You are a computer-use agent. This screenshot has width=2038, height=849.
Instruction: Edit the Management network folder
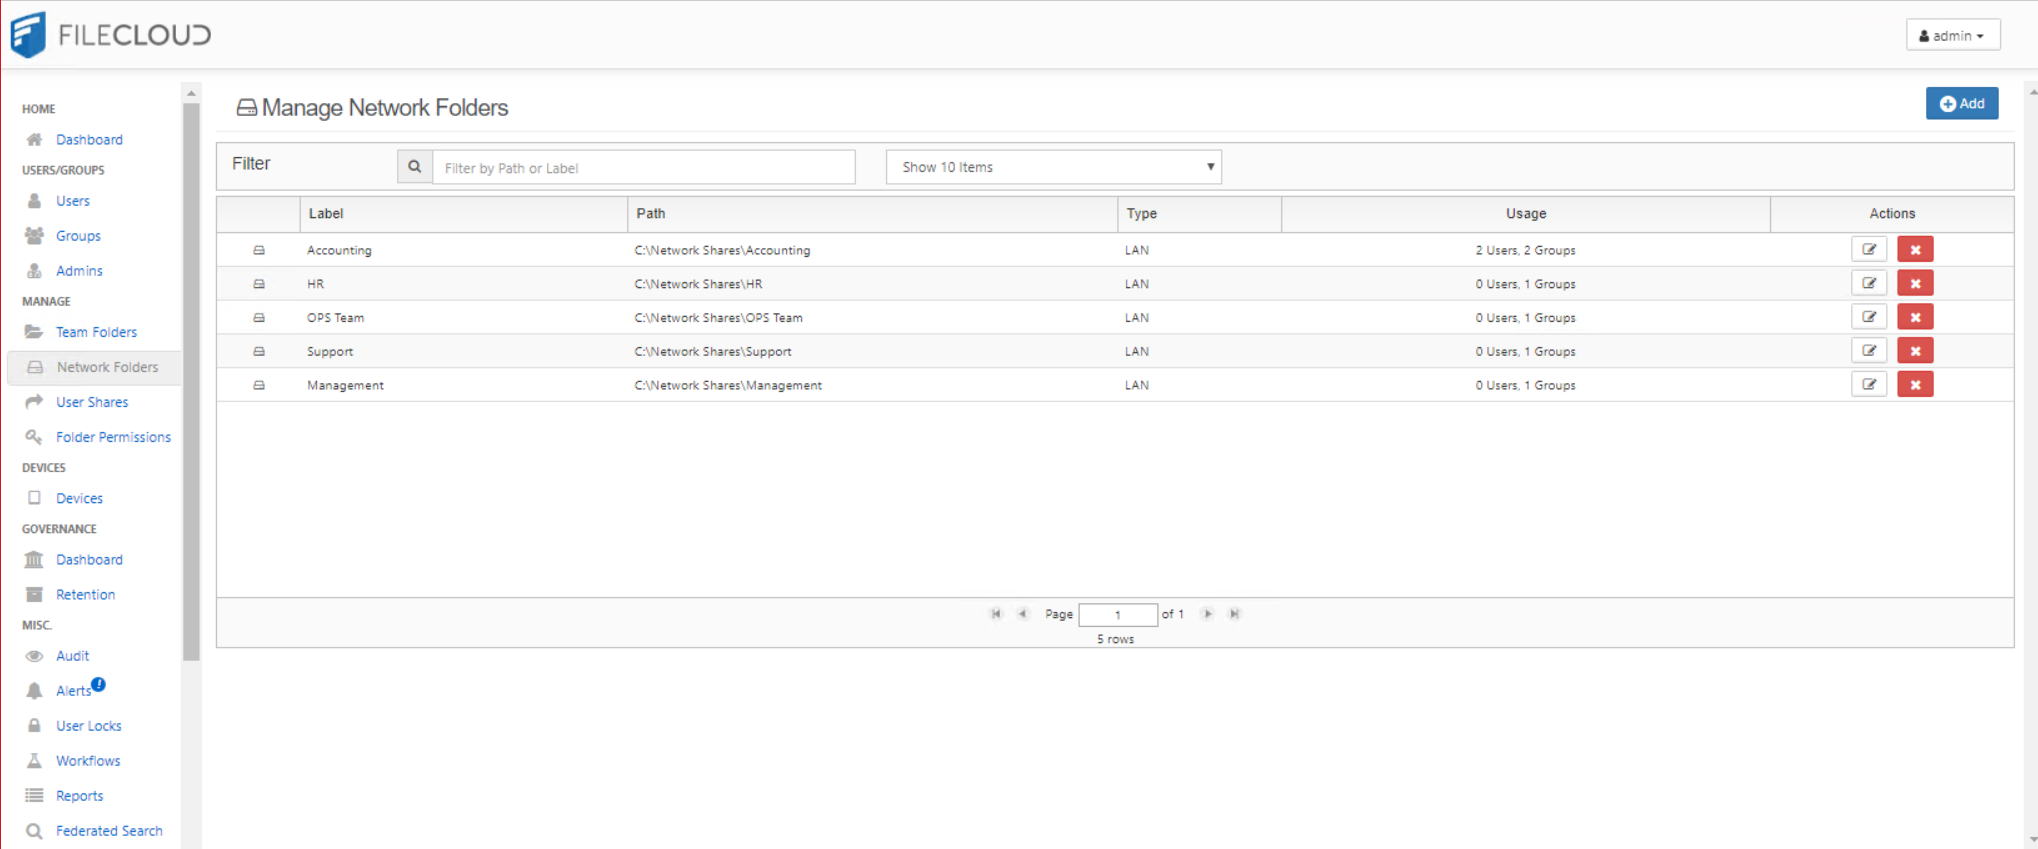(1868, 385)
